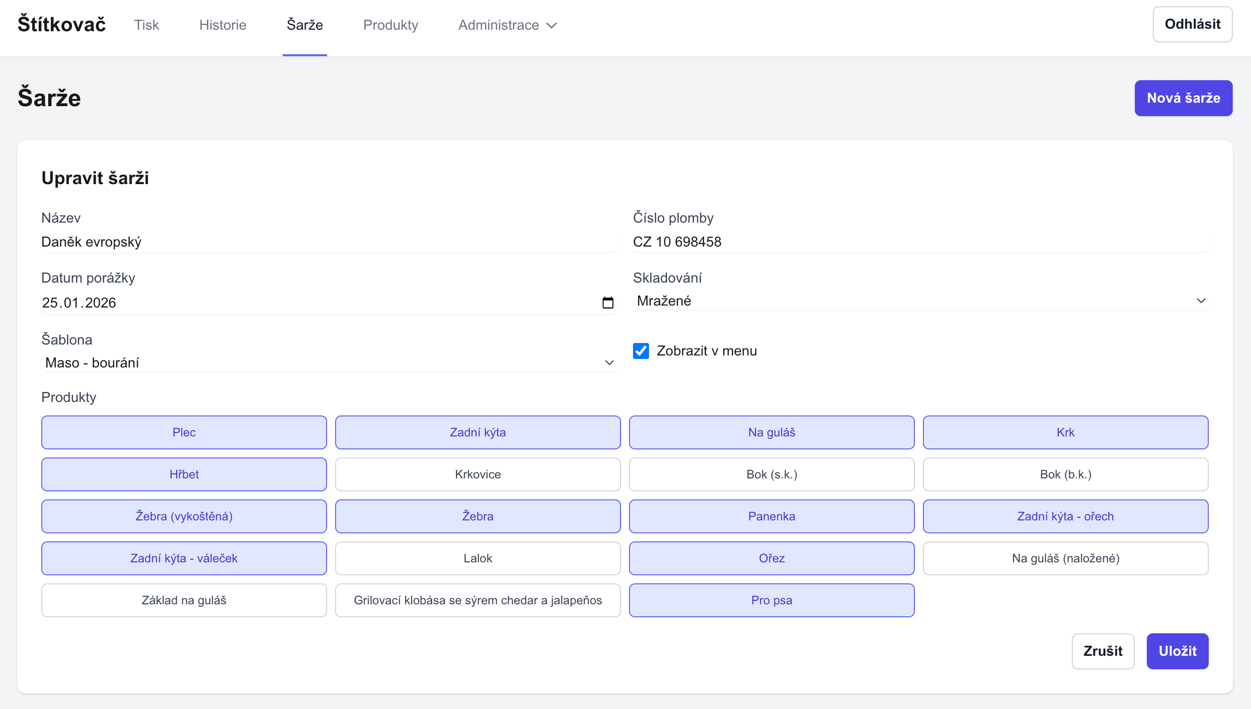Image resolution: width=1251 pixels, height=709 pixels.
Task: Click the Uložit button to save
Action: pos(1177,651)
